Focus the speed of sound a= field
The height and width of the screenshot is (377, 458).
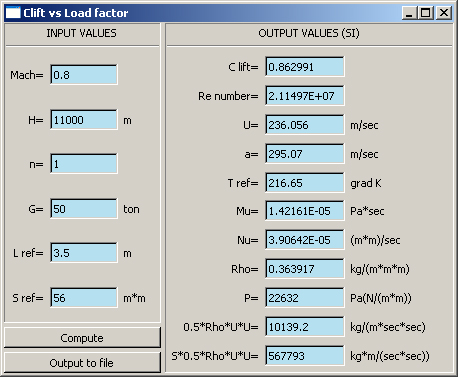coord(305,154)
